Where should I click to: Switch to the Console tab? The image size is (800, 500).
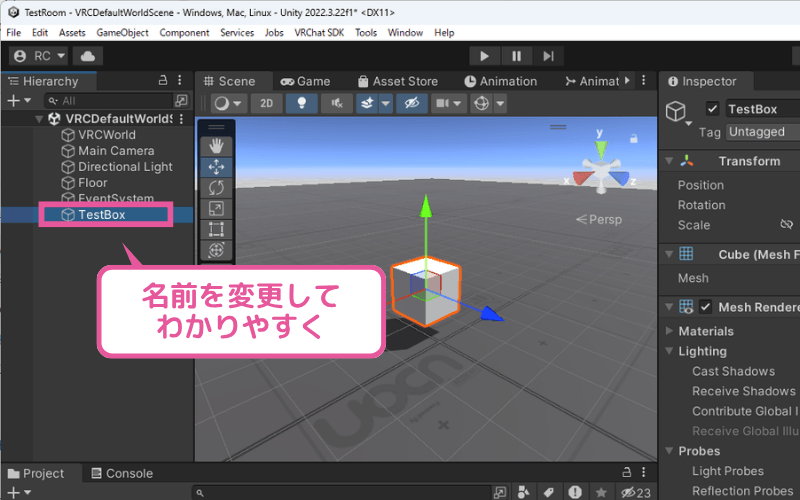coord(122,473)
